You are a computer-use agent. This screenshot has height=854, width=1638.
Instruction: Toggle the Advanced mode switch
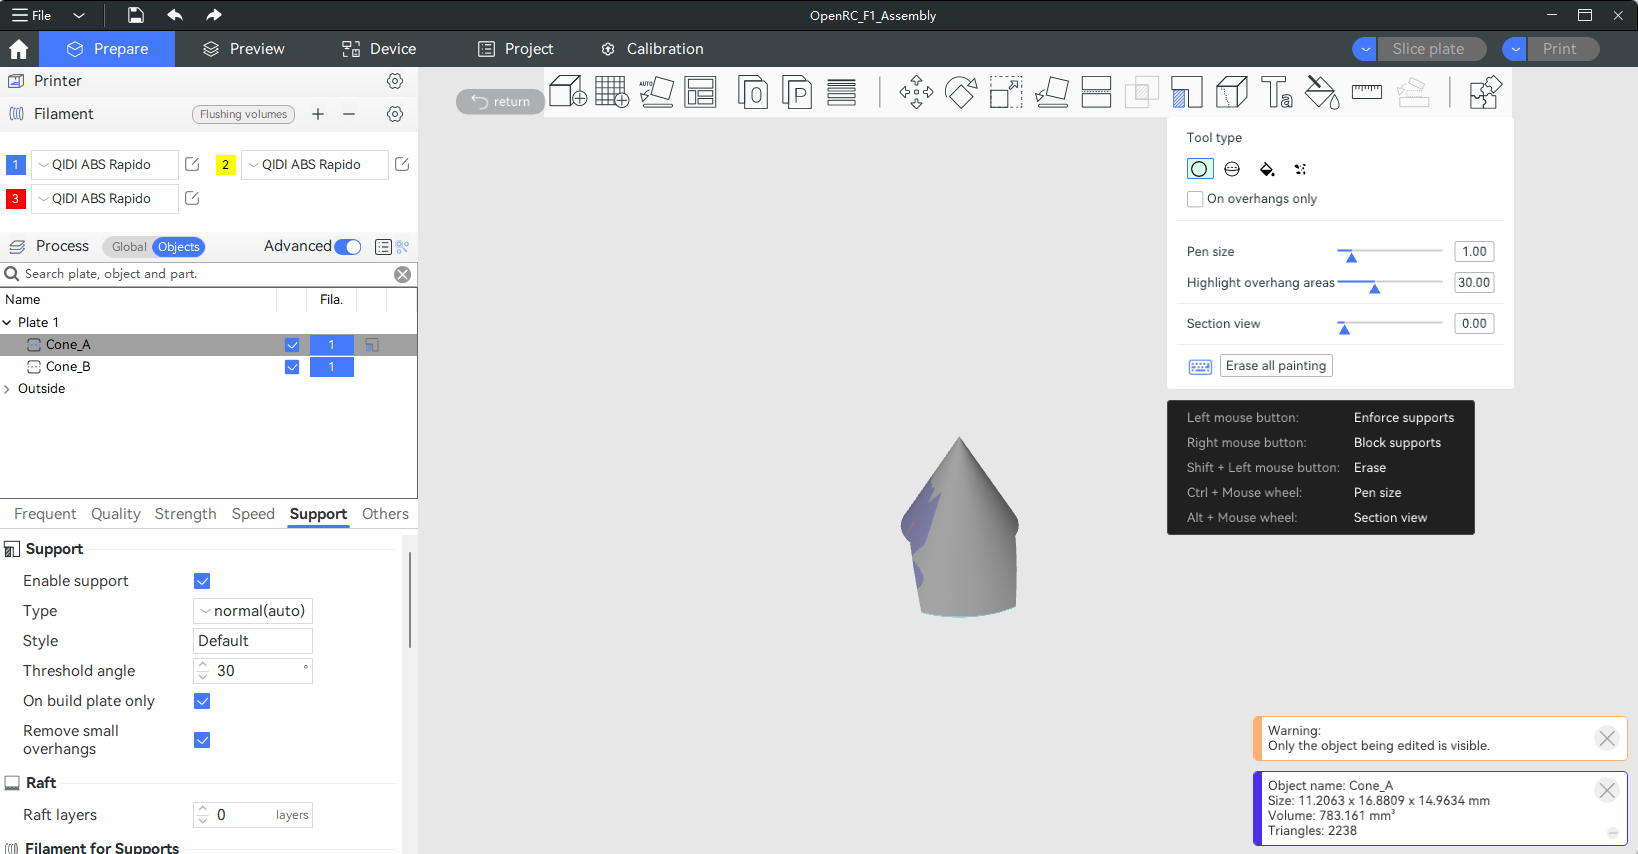[348, 247]
